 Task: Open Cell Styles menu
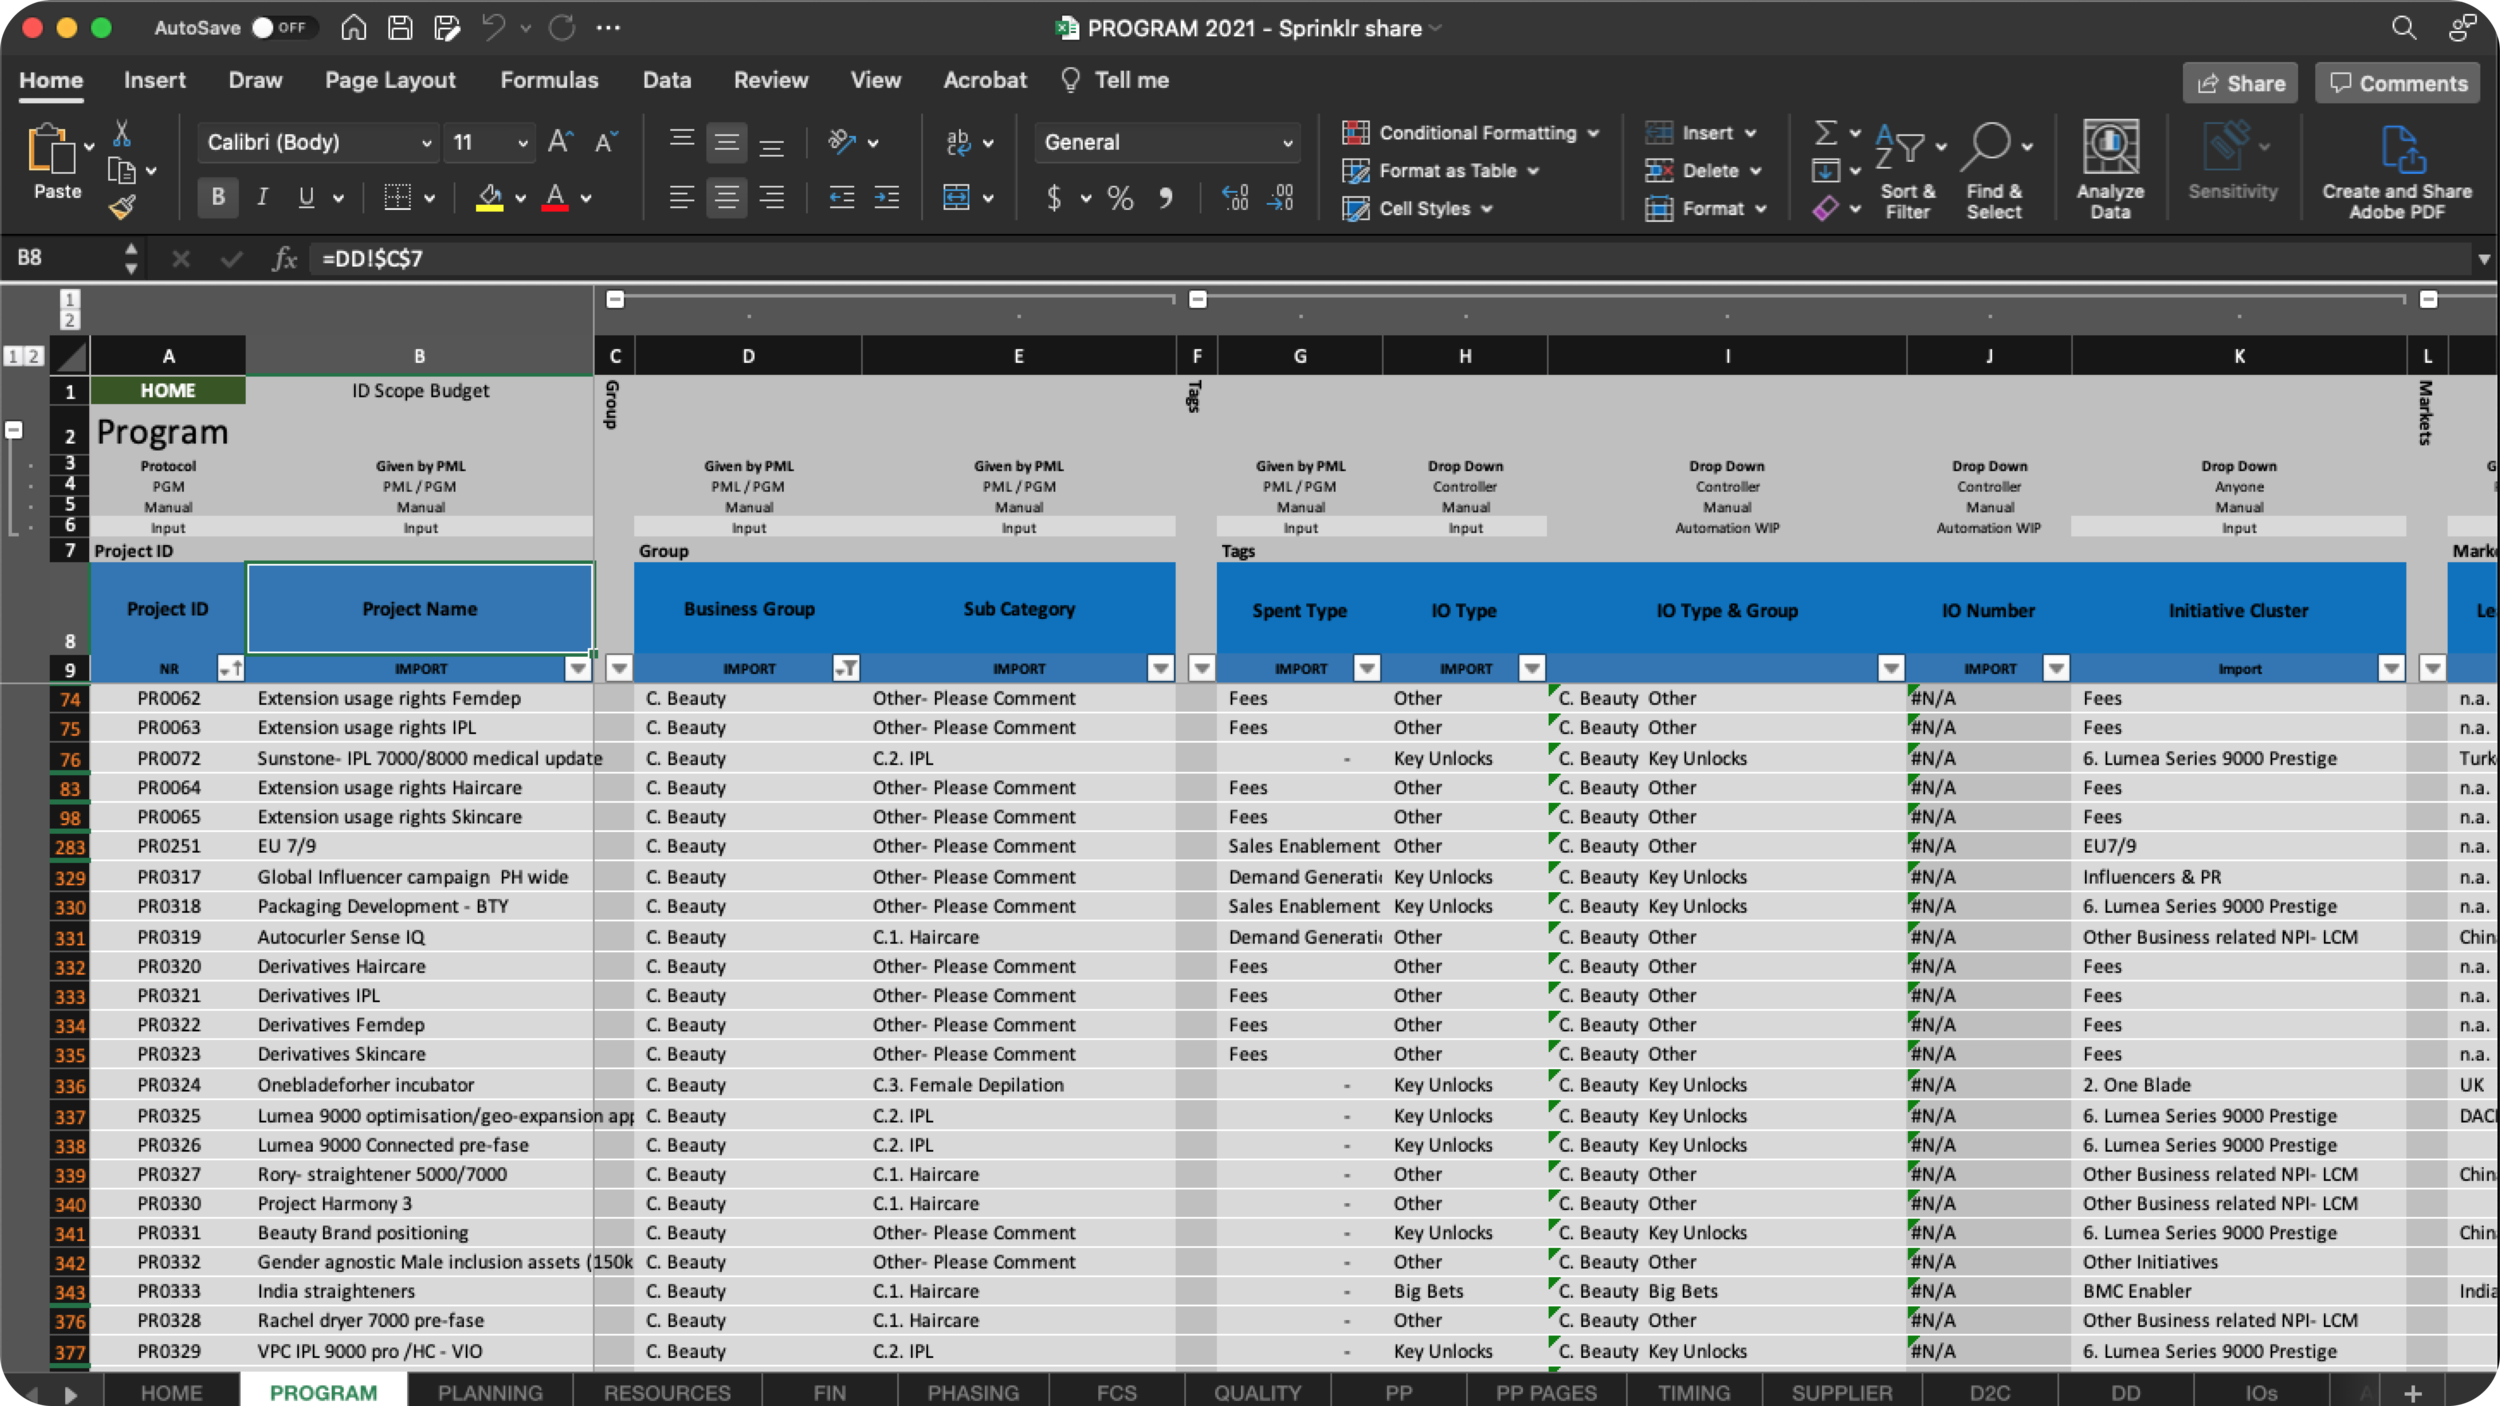(1417, 209)
